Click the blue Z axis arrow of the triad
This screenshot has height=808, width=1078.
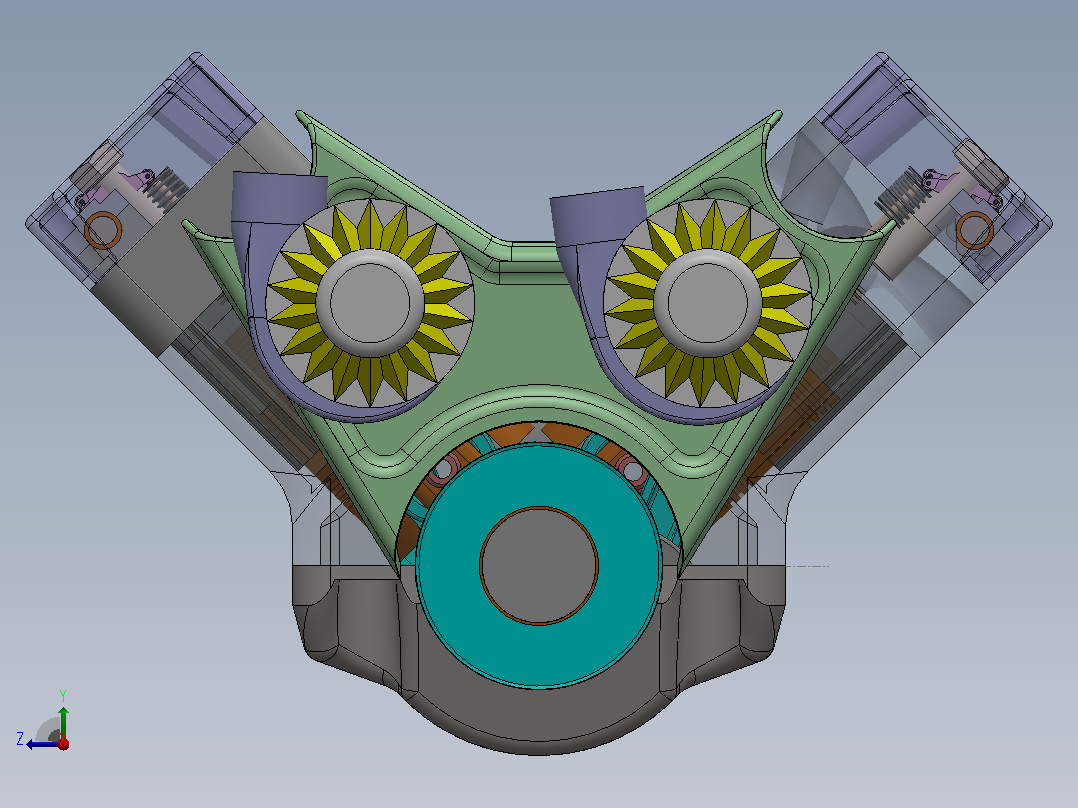tap(41, 744)
